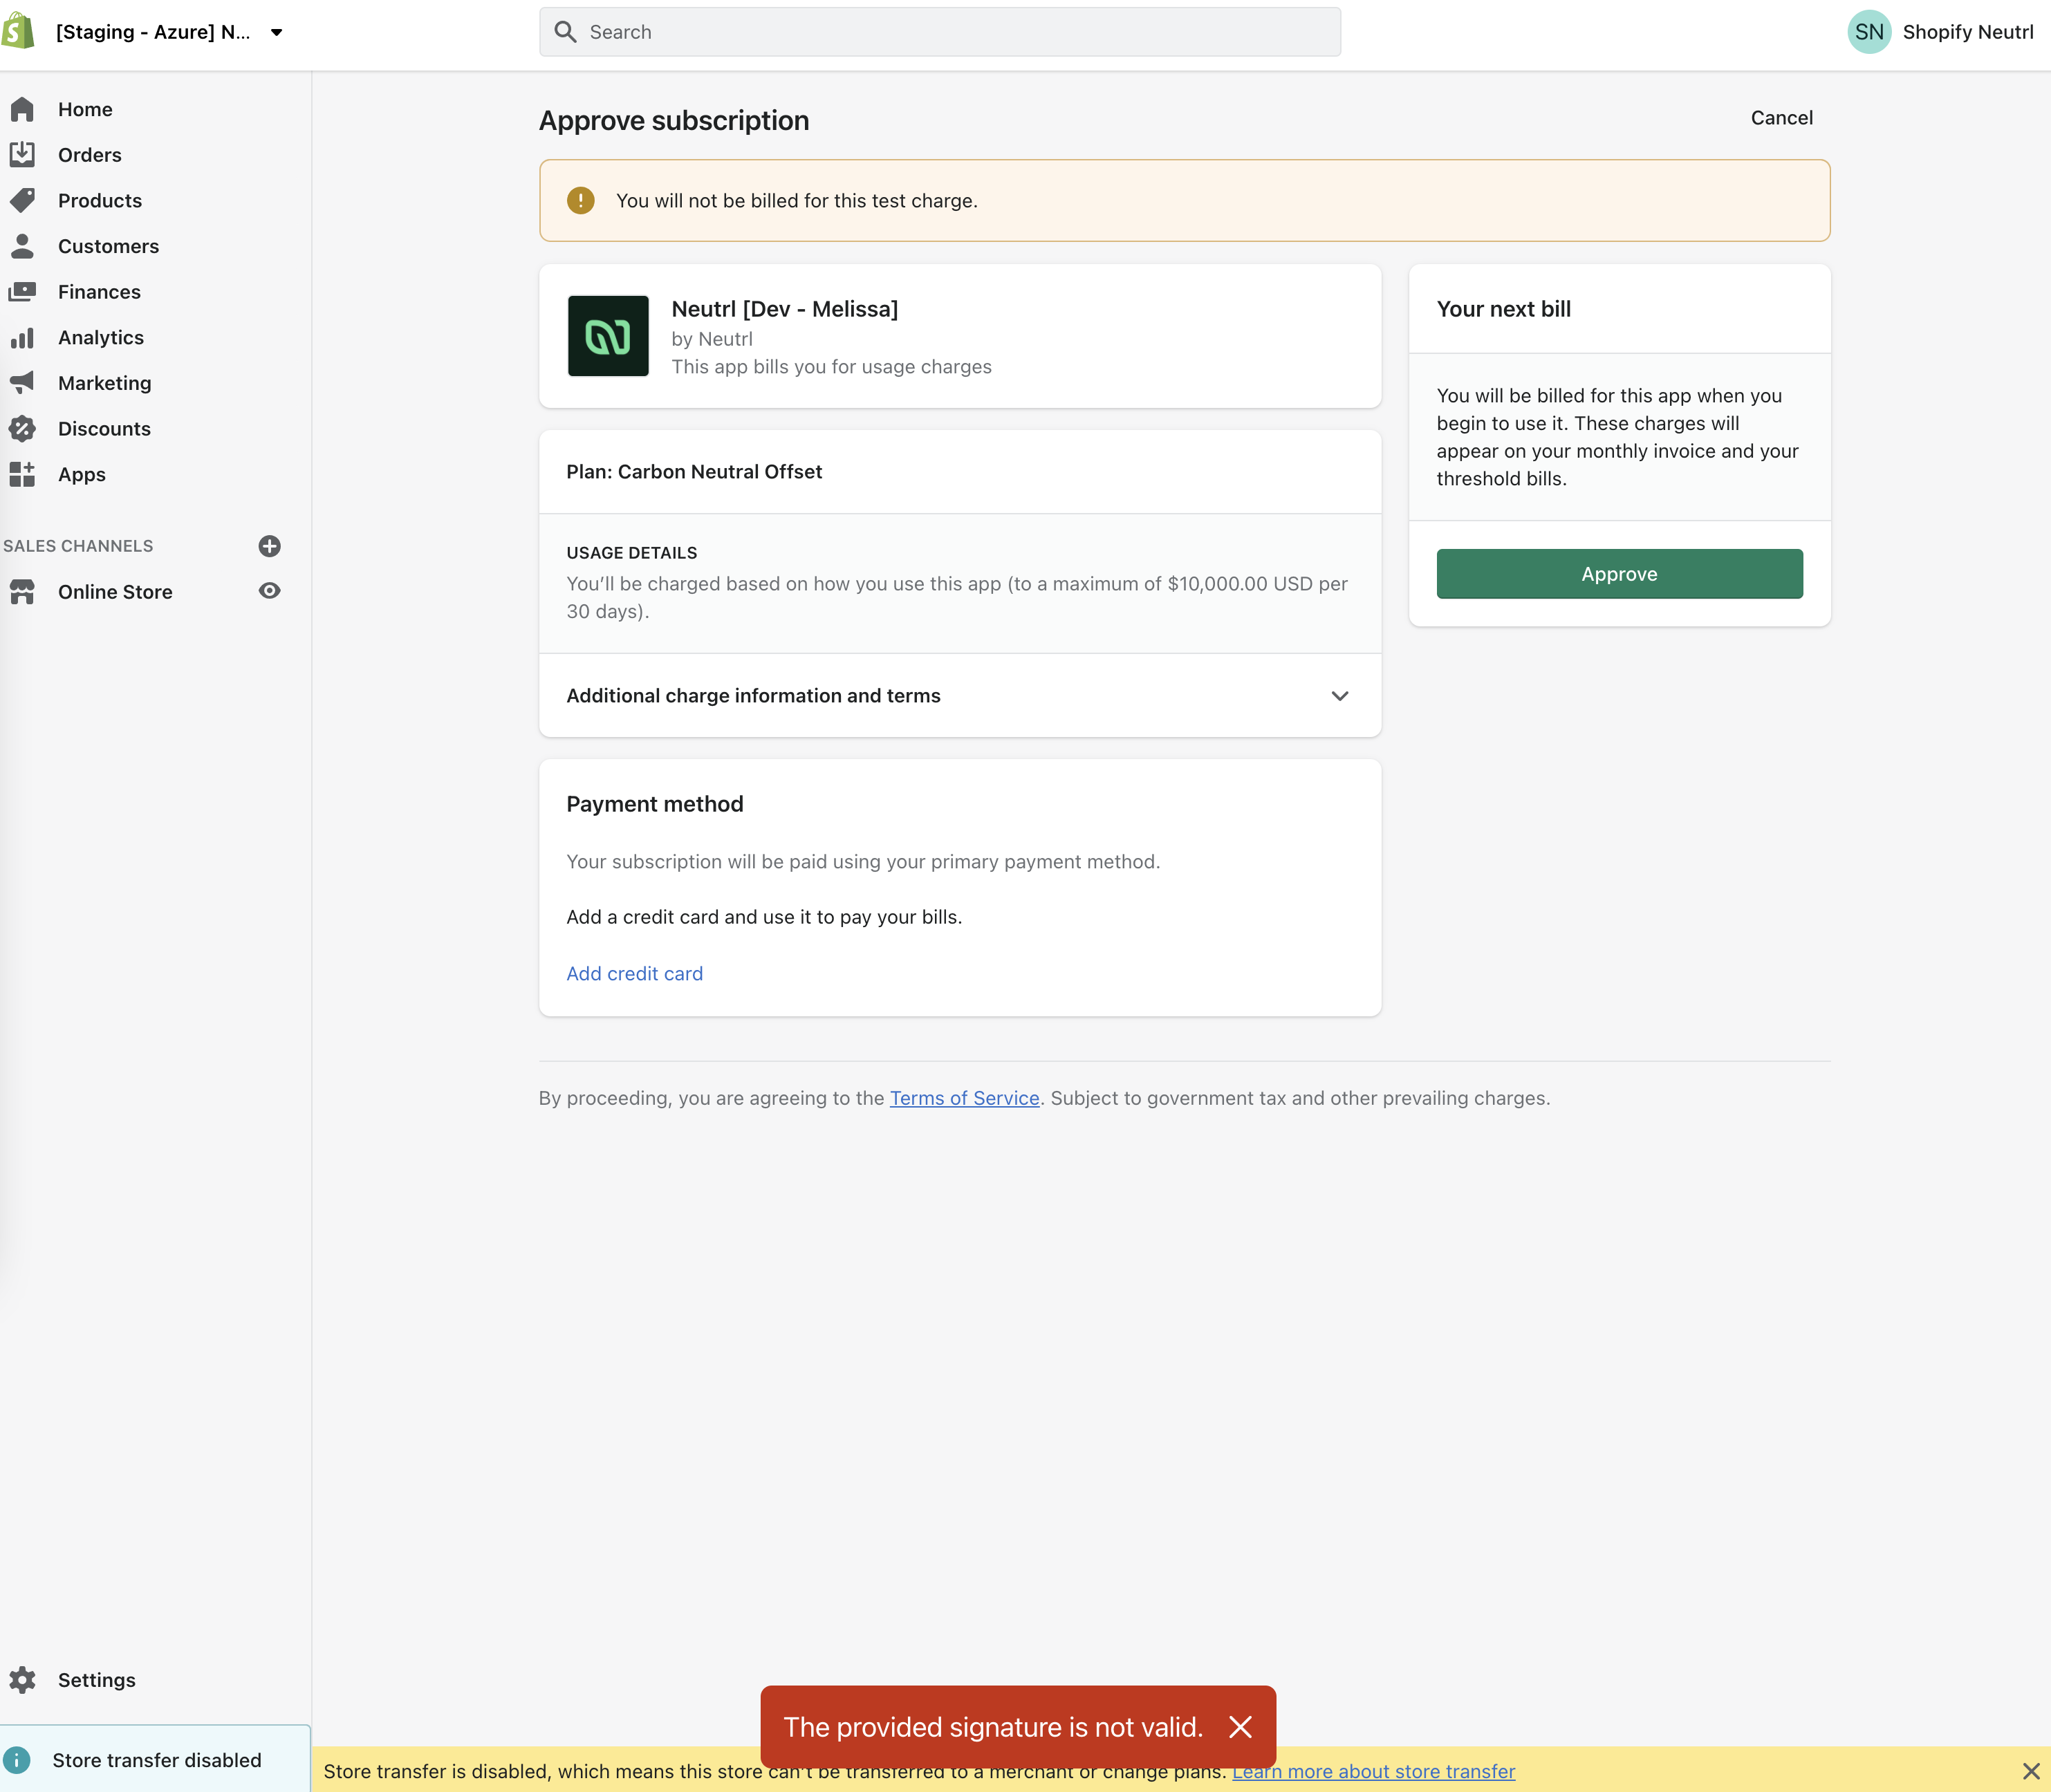Click the Apps grid icon

coord(22,474)
